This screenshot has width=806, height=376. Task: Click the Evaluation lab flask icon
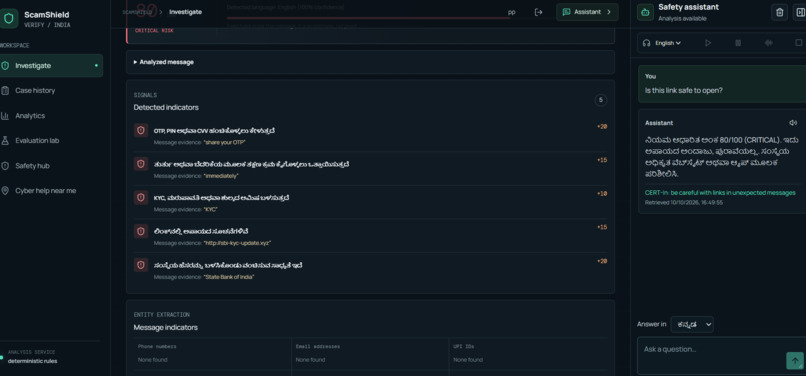(5, 140)
